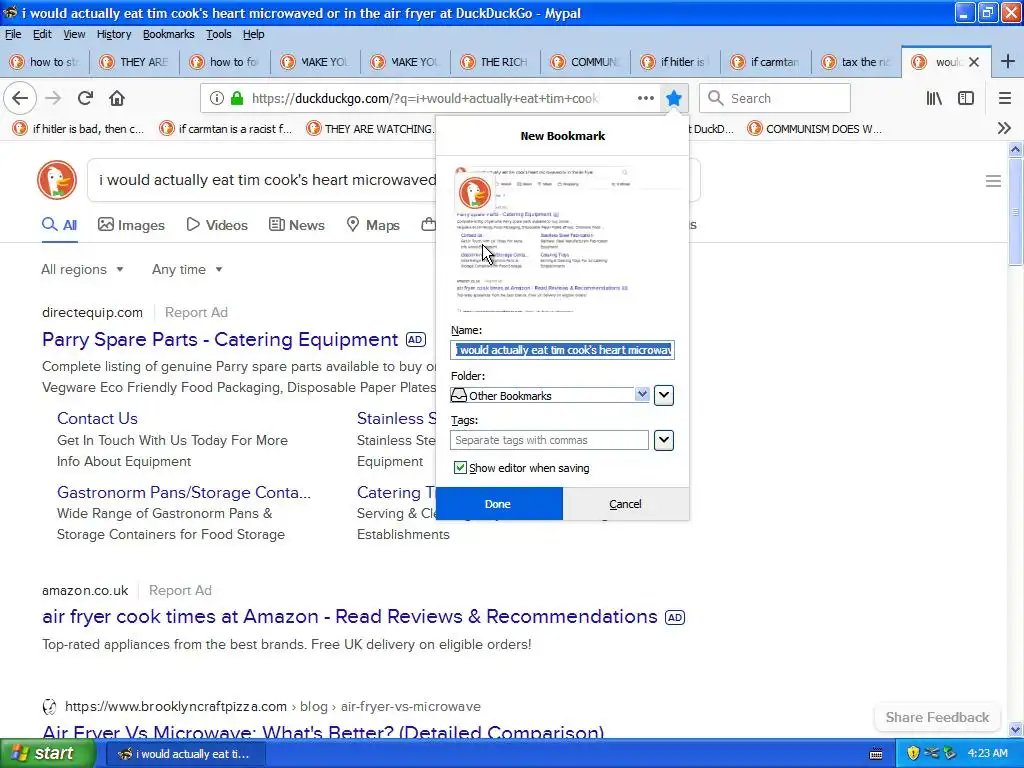Click the magnifier icon in the search box
This screenshot has width=1024, height=768.
pyautogui.click(x=716, y=98)
